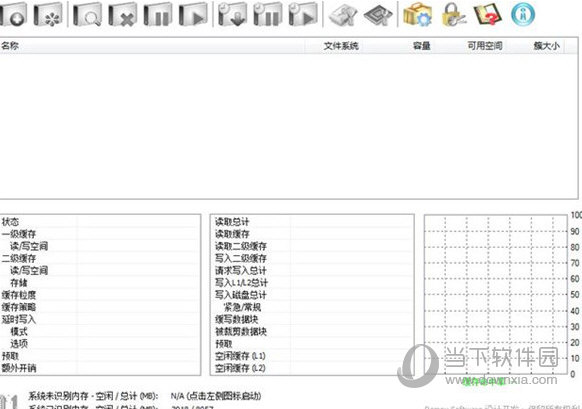Select the 状态 row

coord(99,222)
